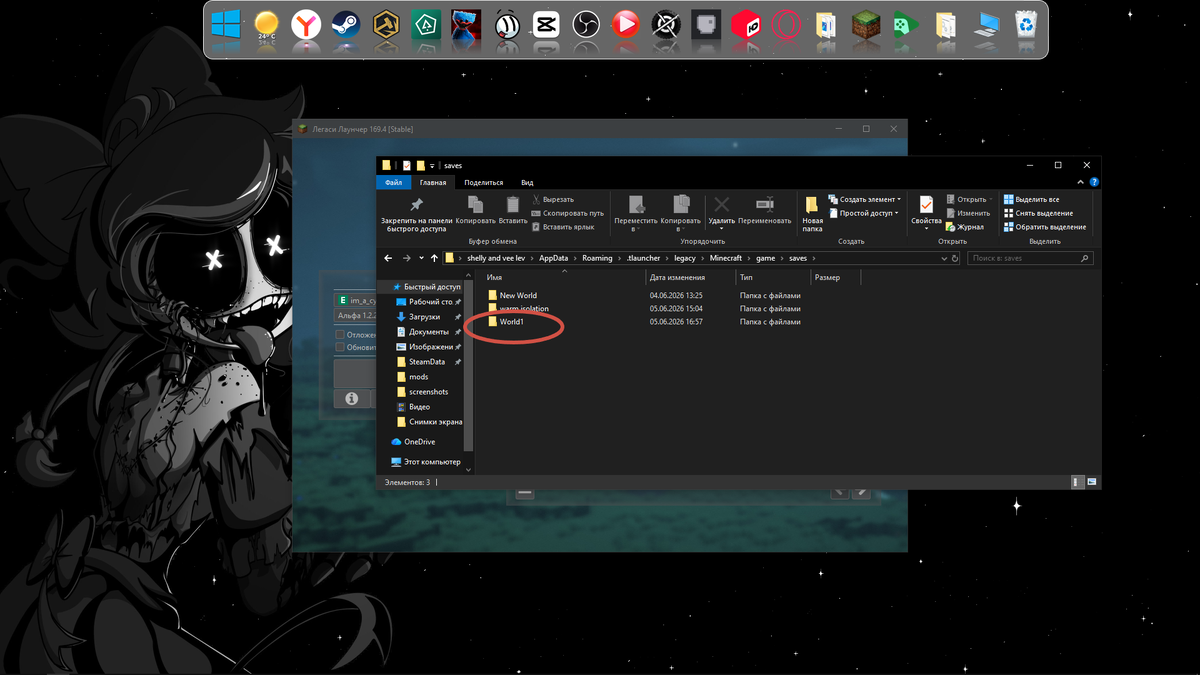Toggle the Обновит... checkbox in launcher

pyautogui.click(x=340, y=347)
